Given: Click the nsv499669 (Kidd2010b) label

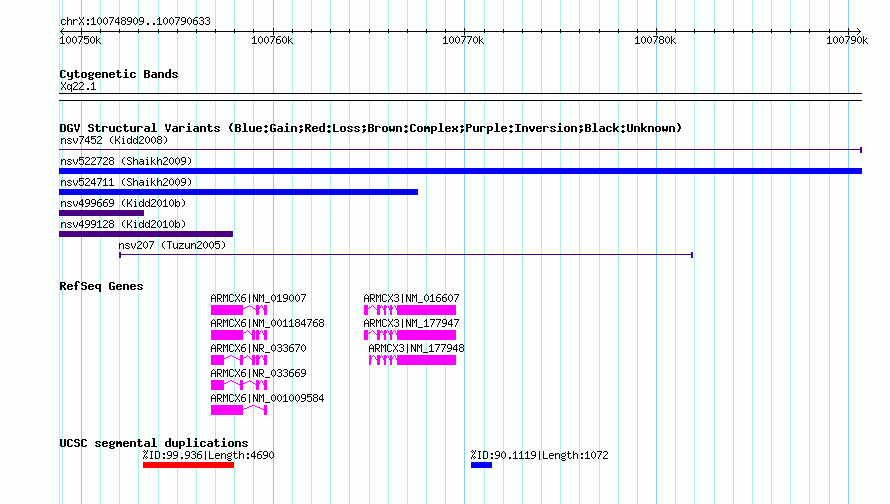Looking at the screenshot, I should click(123, 203).
